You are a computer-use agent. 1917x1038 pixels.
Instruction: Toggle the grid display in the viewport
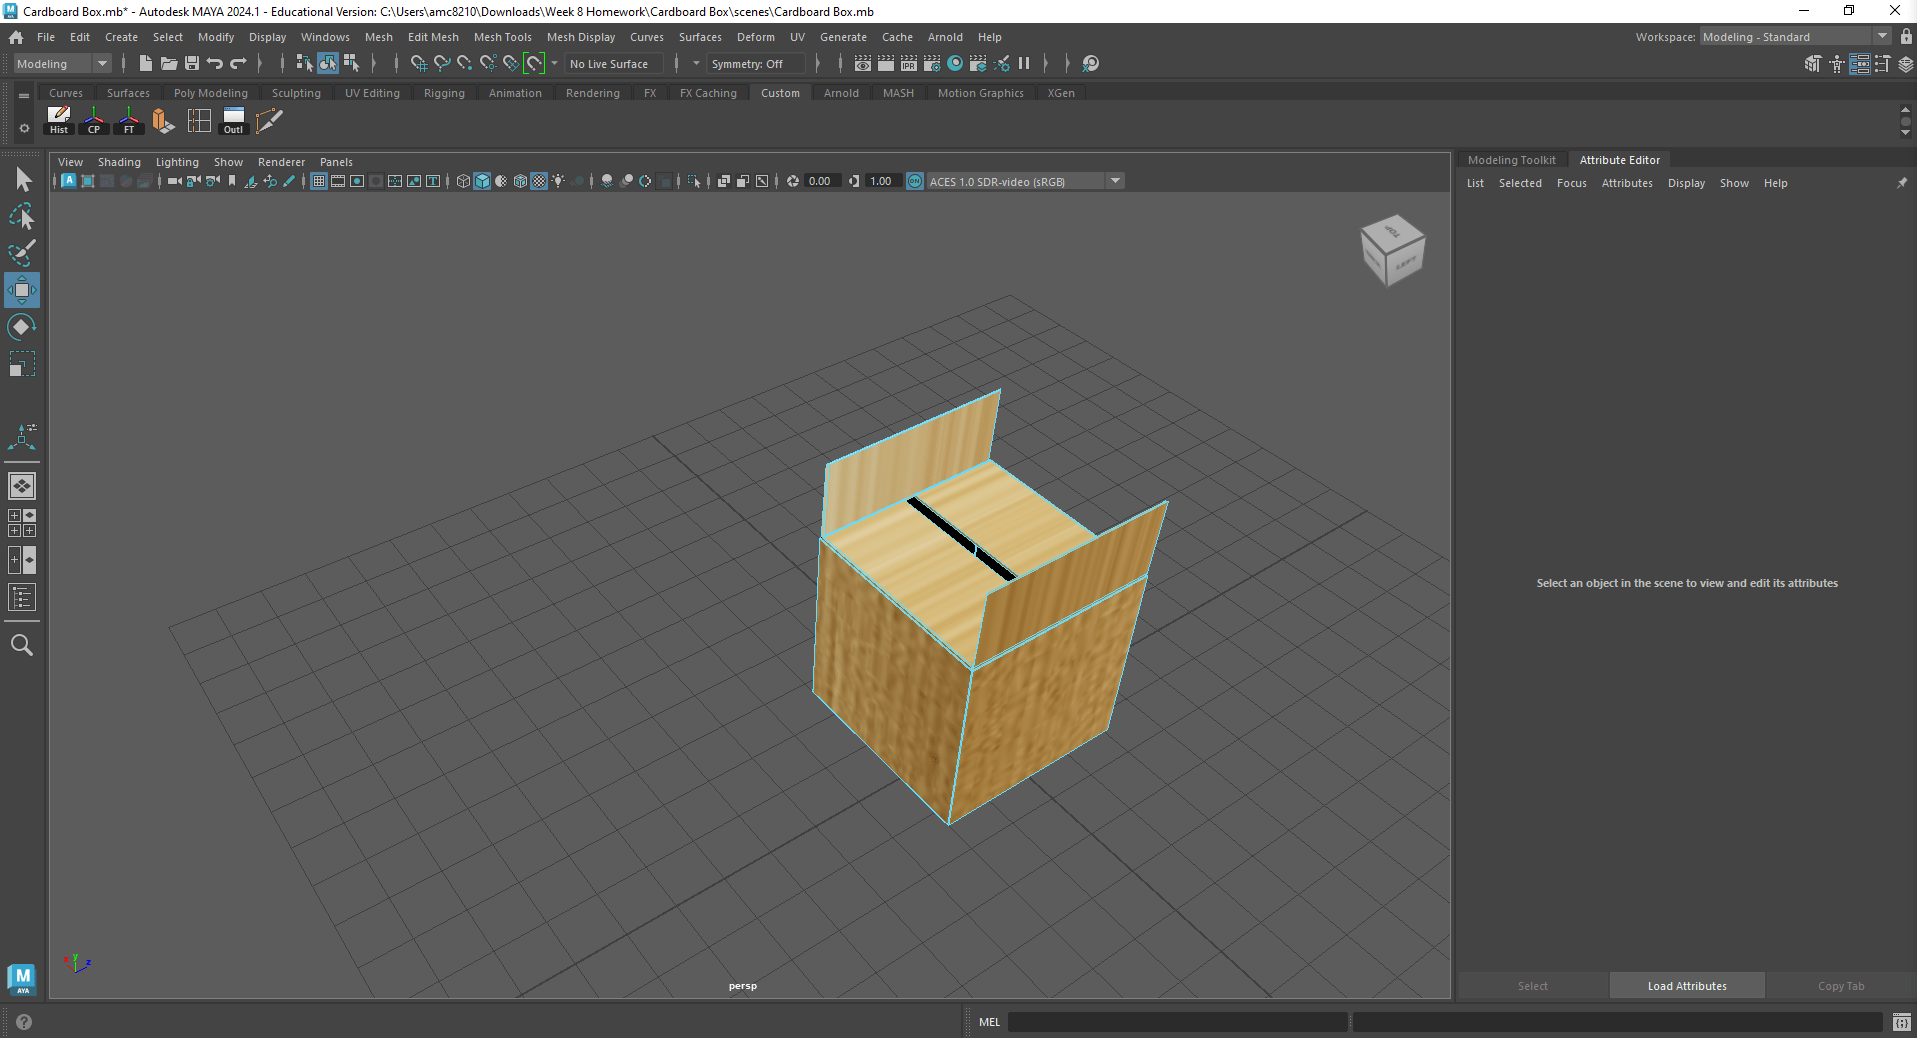(x=318, y=181)
